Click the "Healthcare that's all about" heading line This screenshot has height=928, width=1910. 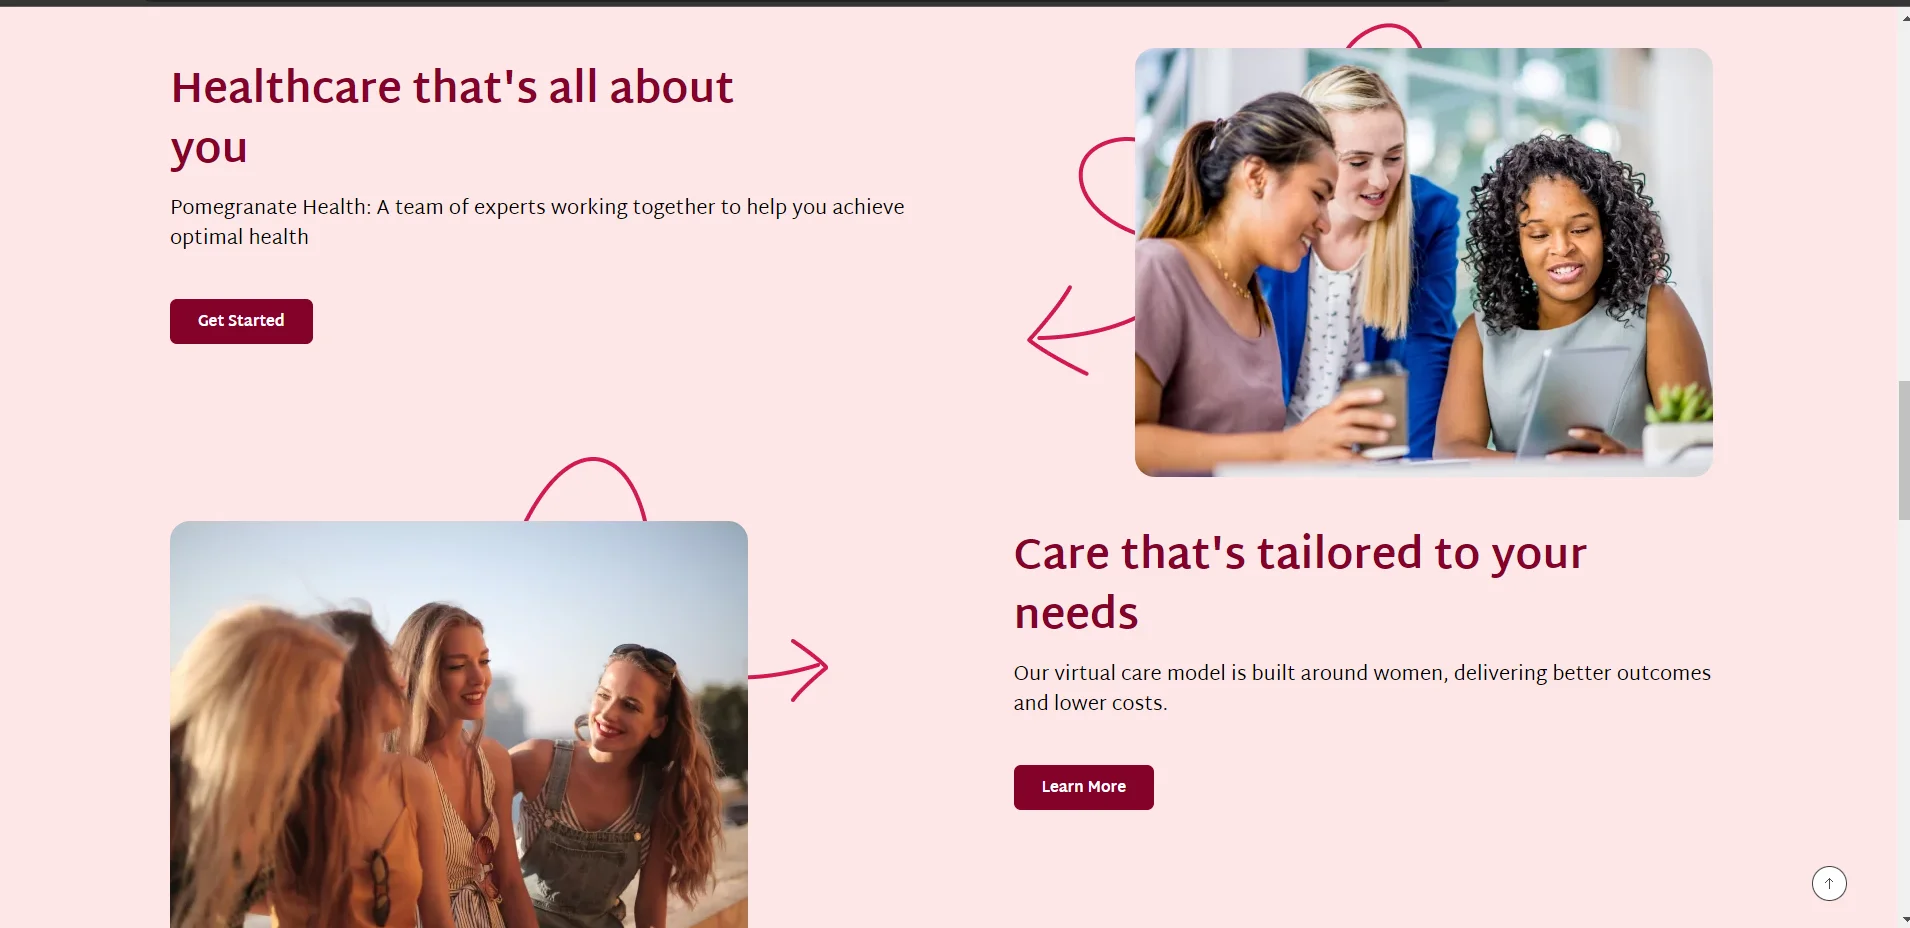452,88
